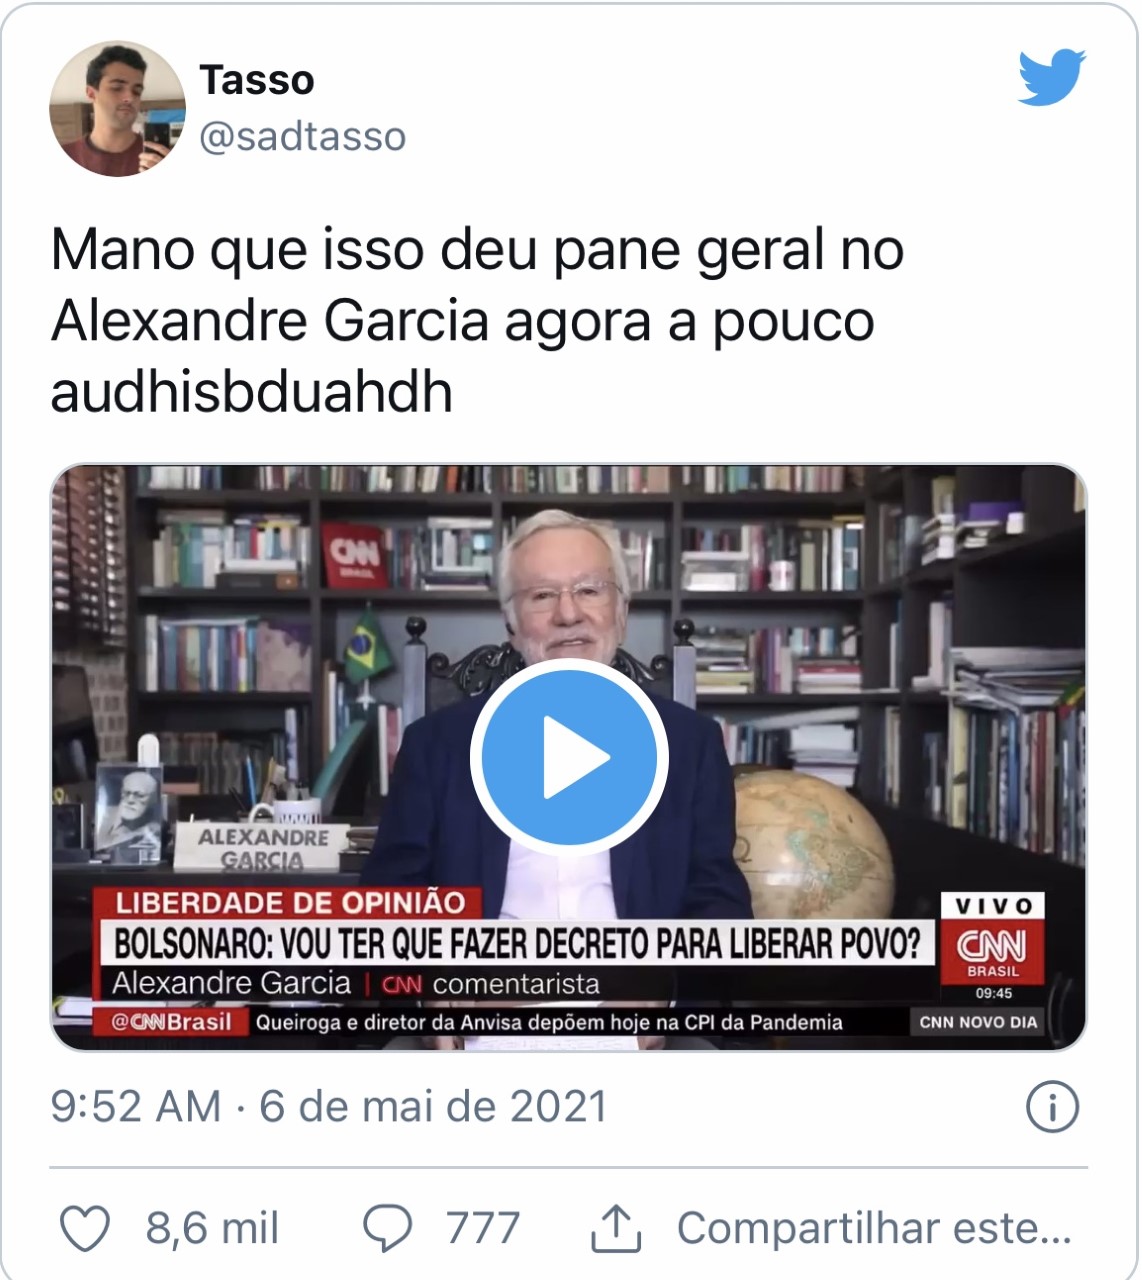Viewport: 1142px width, 1280px height.
Task: Like the tweet with heart icon
Action: [x=85, y=1228]
